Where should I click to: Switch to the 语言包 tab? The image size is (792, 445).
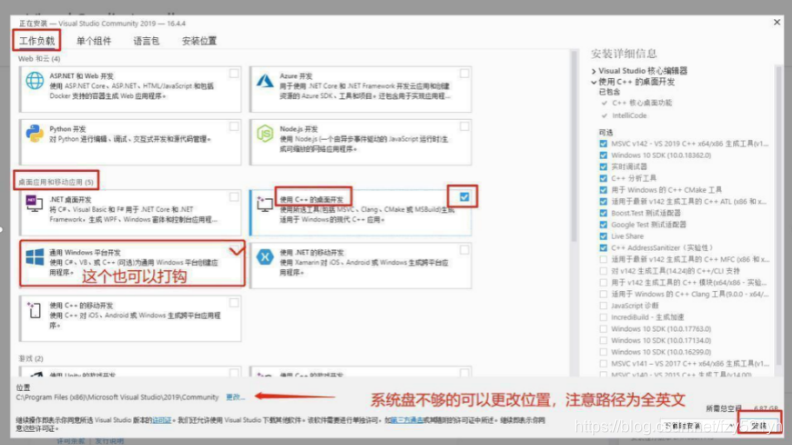pos(146,41)
